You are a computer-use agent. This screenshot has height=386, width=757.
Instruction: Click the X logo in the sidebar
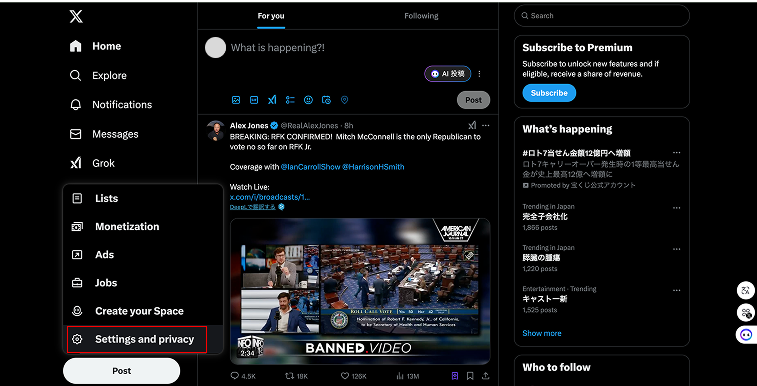click(x=76, y=16)
